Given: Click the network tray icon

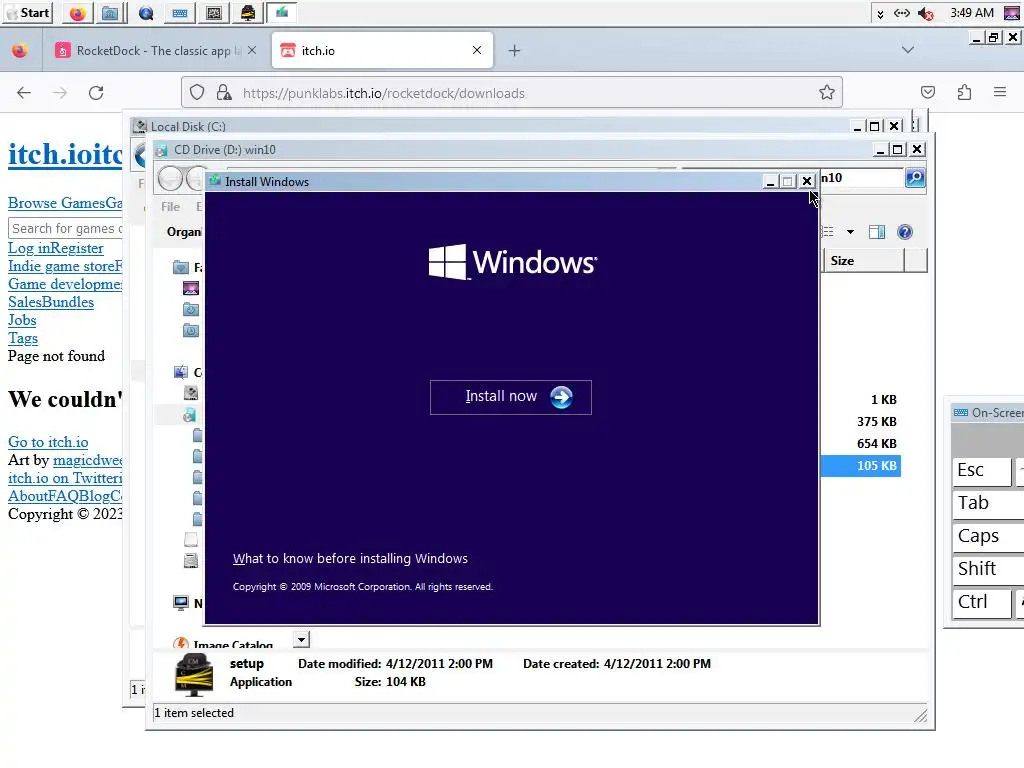Looking at the screenshot, I should (x=902, y=14).
